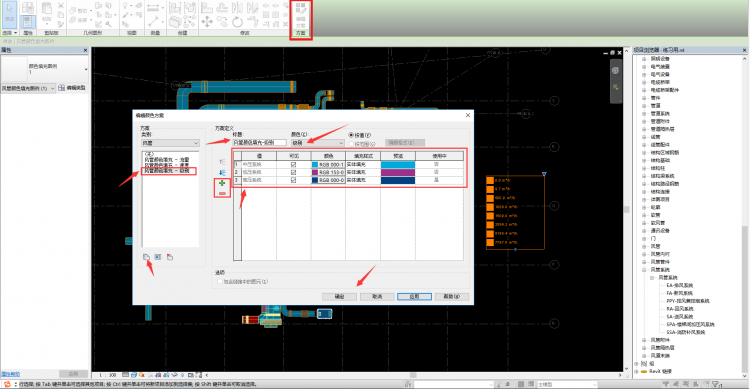Click fill pattern cell for row 1
750x389 pixels.
click(363, 164)
